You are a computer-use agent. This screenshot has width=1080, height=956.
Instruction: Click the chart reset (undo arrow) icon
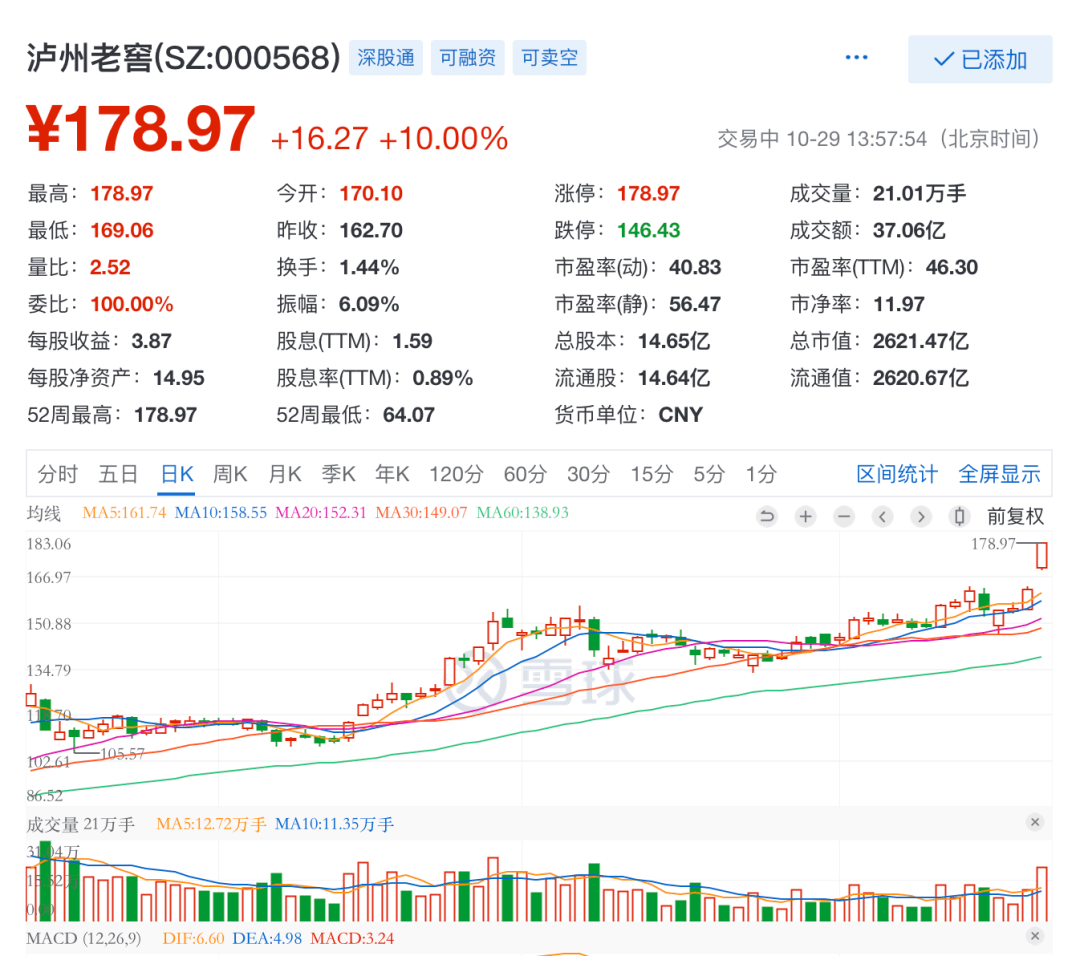click(767, 517)
